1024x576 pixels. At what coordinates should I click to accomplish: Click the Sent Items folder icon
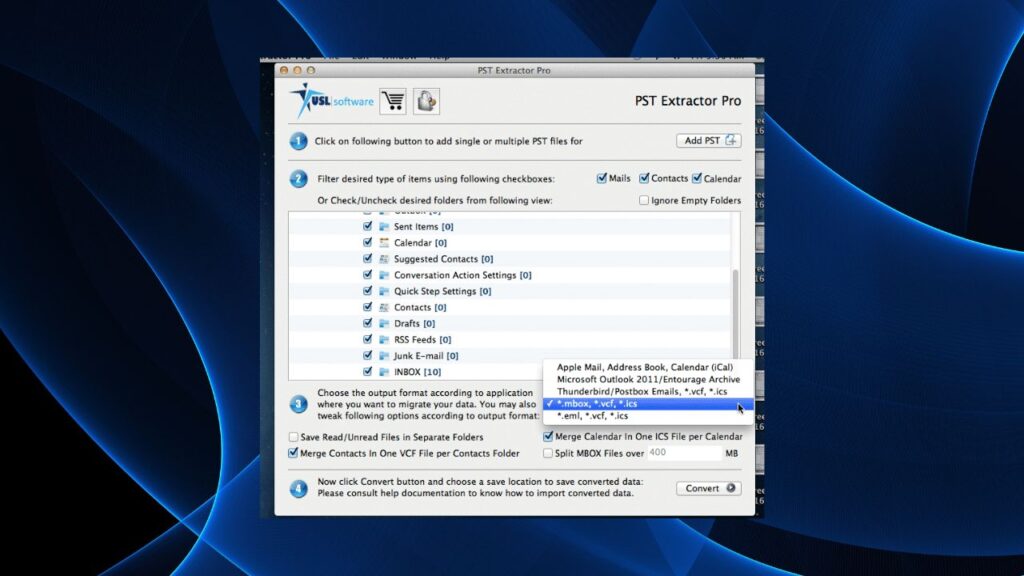point(384,227)
